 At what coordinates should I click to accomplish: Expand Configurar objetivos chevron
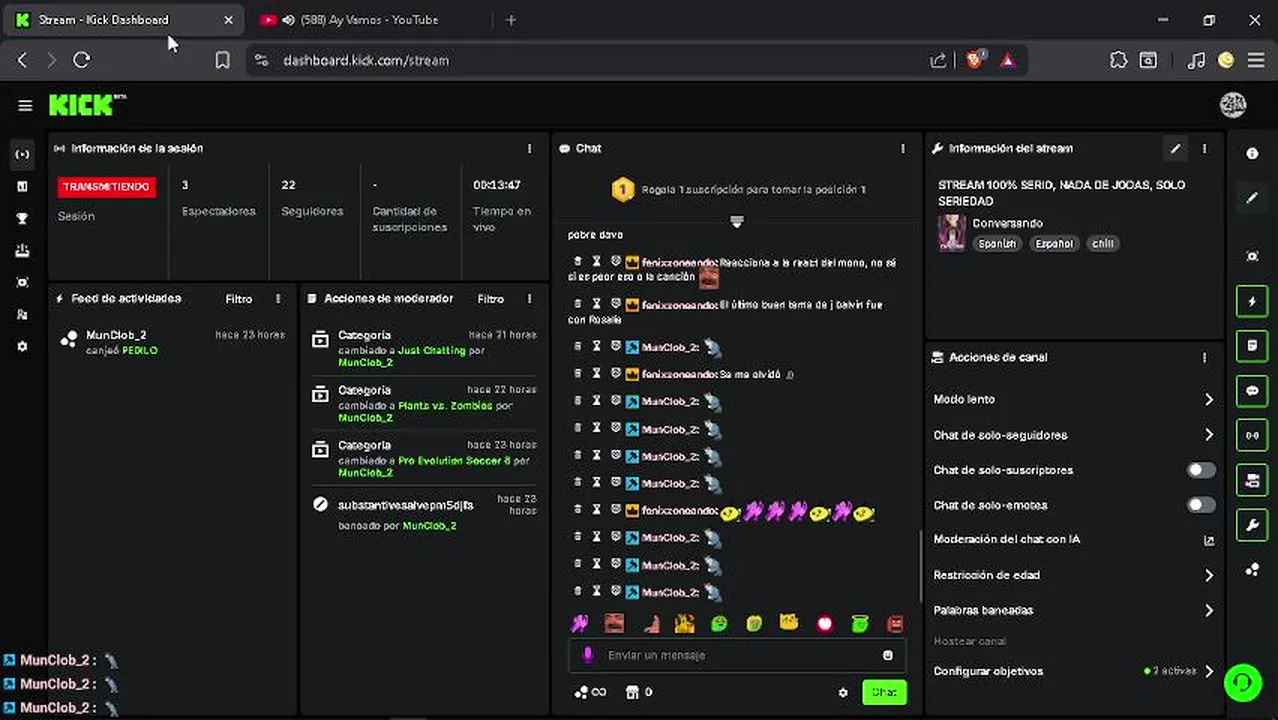point(1209,671)
